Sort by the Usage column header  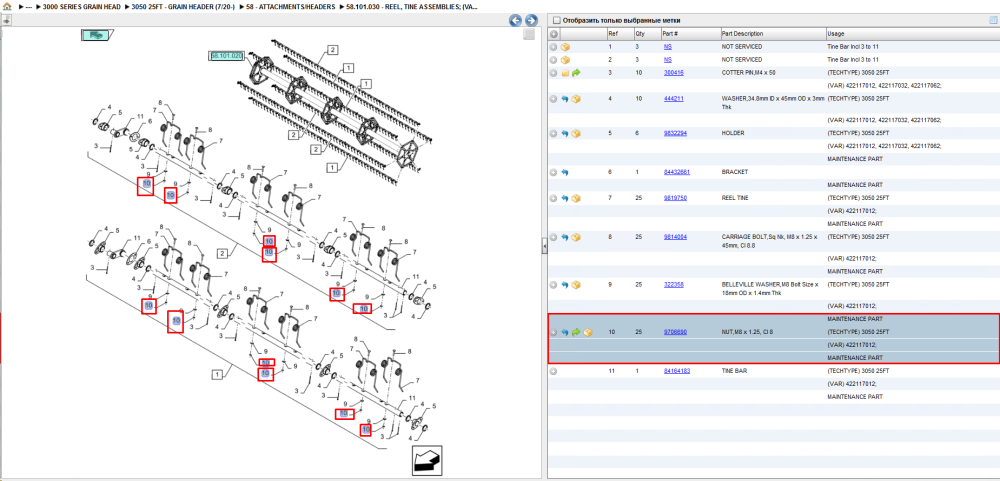point(911,34)
